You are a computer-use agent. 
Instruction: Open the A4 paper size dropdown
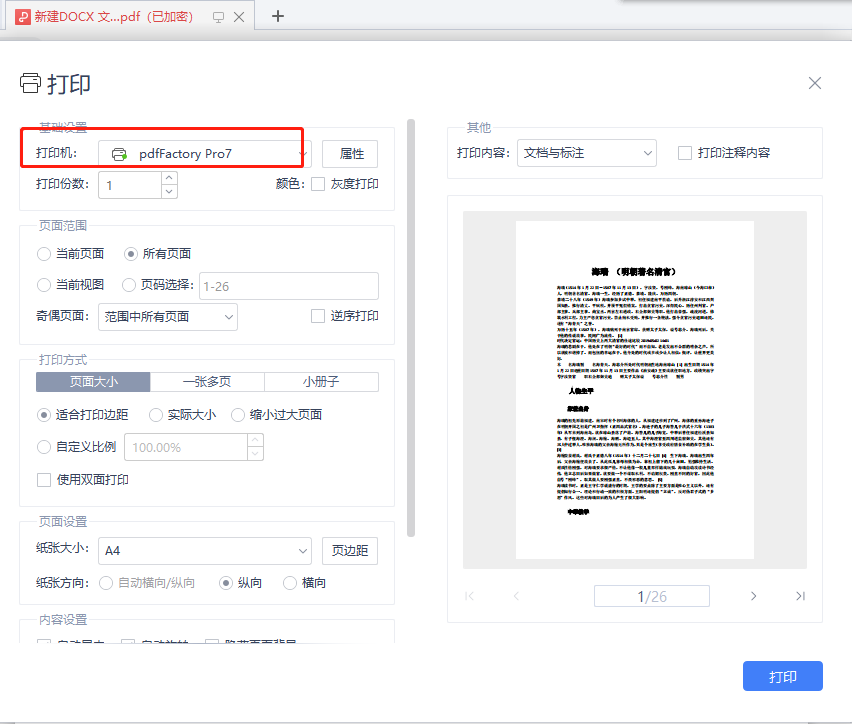[x=204, y=550]
